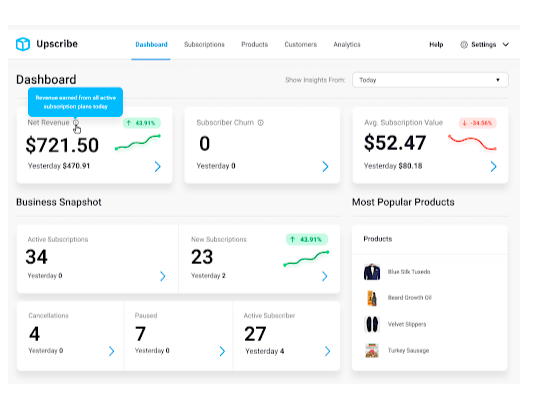Click the Net Revenue green trend chart
Screen dimensions: 533x397
[x=138, y=142]
